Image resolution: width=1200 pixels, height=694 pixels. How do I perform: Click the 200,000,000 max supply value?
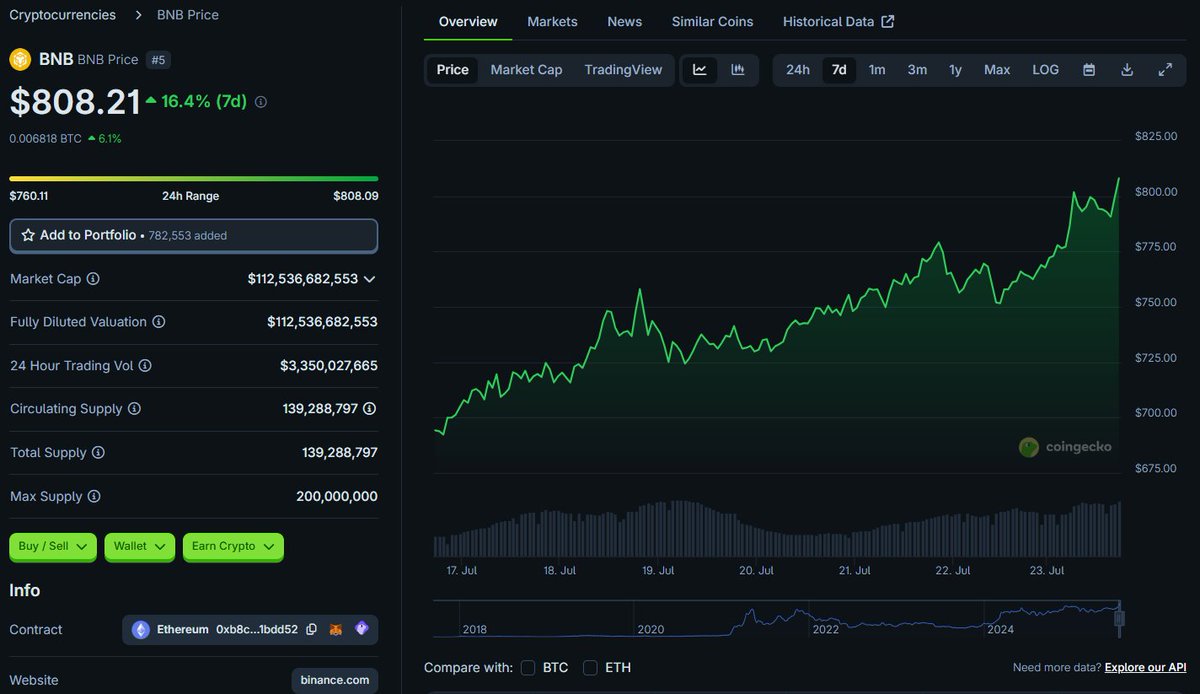click(337, 496)
